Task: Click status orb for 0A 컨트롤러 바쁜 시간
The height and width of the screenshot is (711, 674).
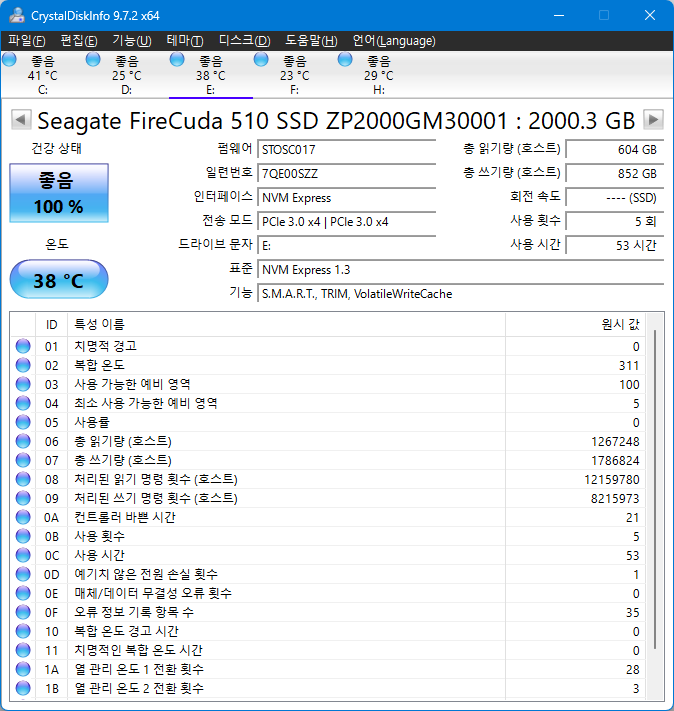Action: [x=23, y=517]
